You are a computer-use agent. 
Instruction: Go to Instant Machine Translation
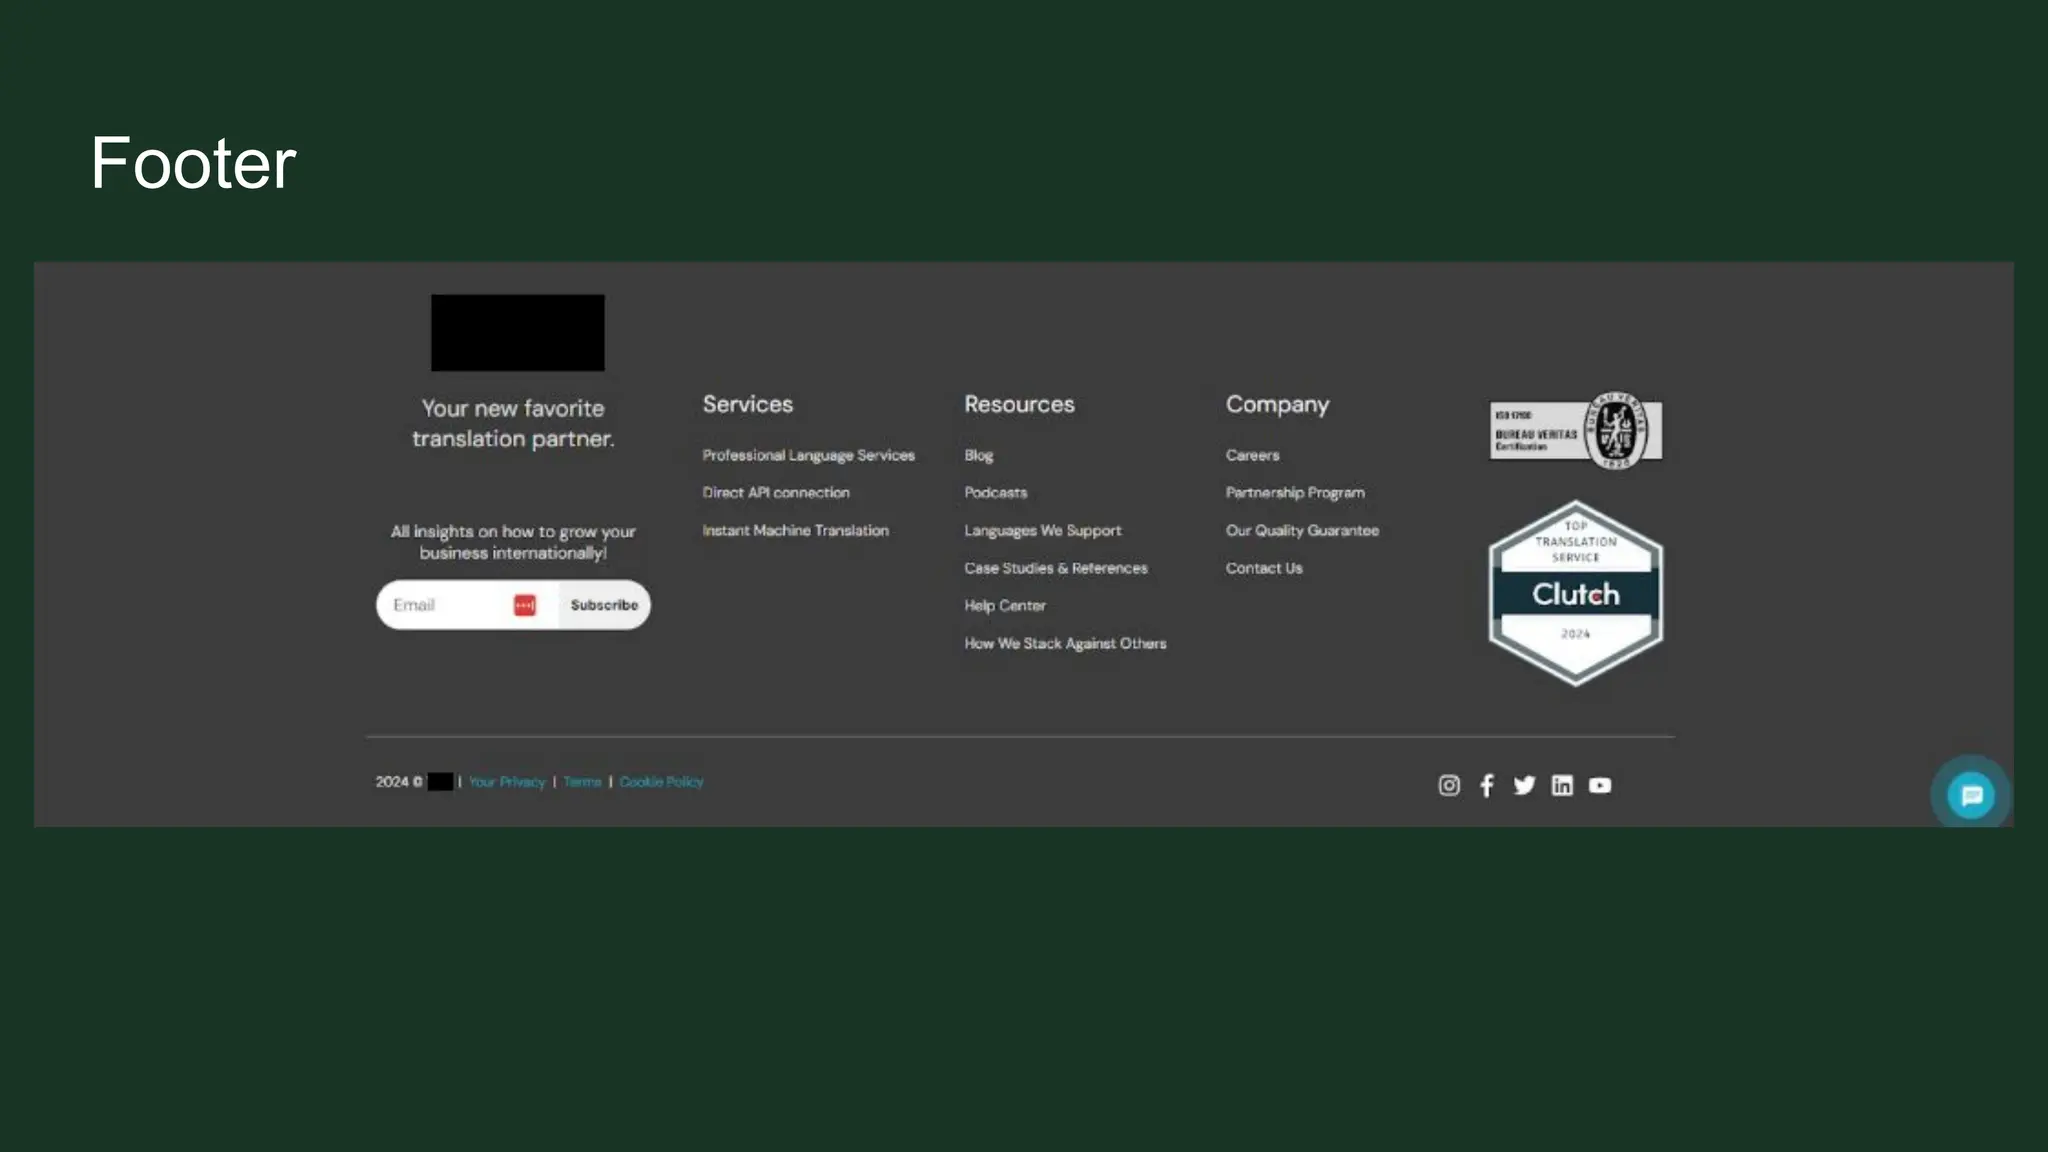(795, 531)
